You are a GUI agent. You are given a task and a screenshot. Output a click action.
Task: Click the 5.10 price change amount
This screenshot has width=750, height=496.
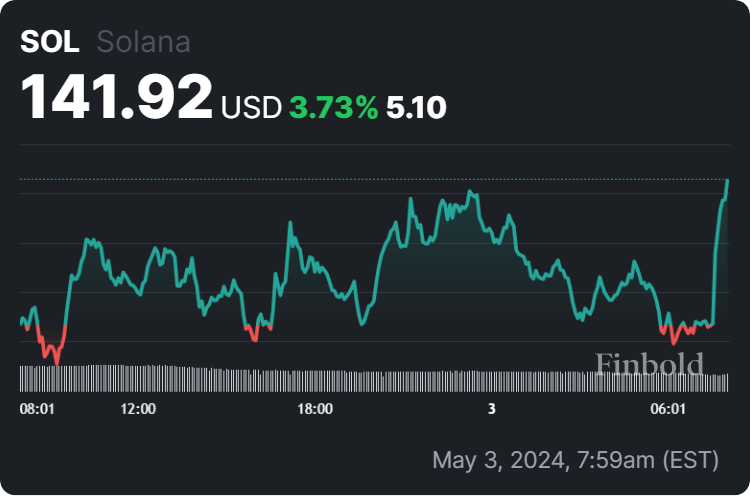(416, 107)
